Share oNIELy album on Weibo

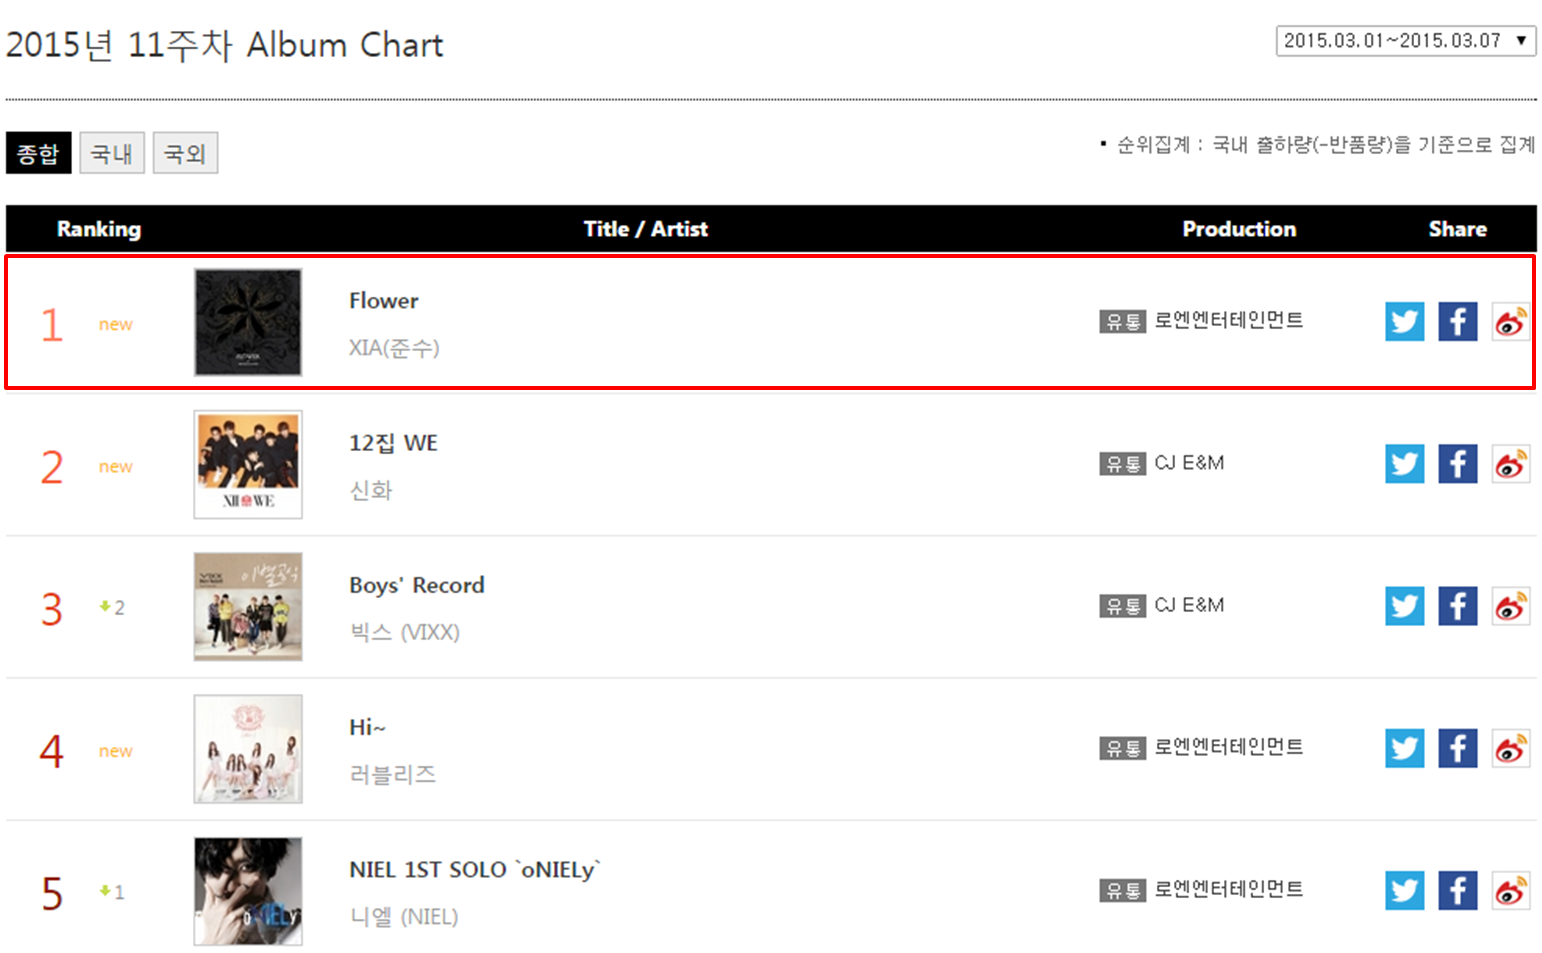[x=1510, y=890]
